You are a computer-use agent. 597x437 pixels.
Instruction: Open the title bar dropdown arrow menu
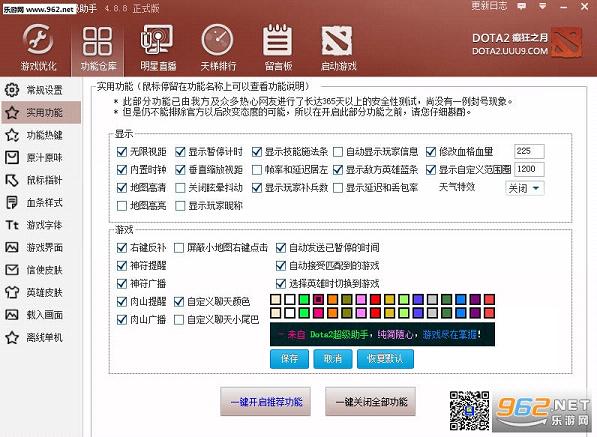coord(543,6)
